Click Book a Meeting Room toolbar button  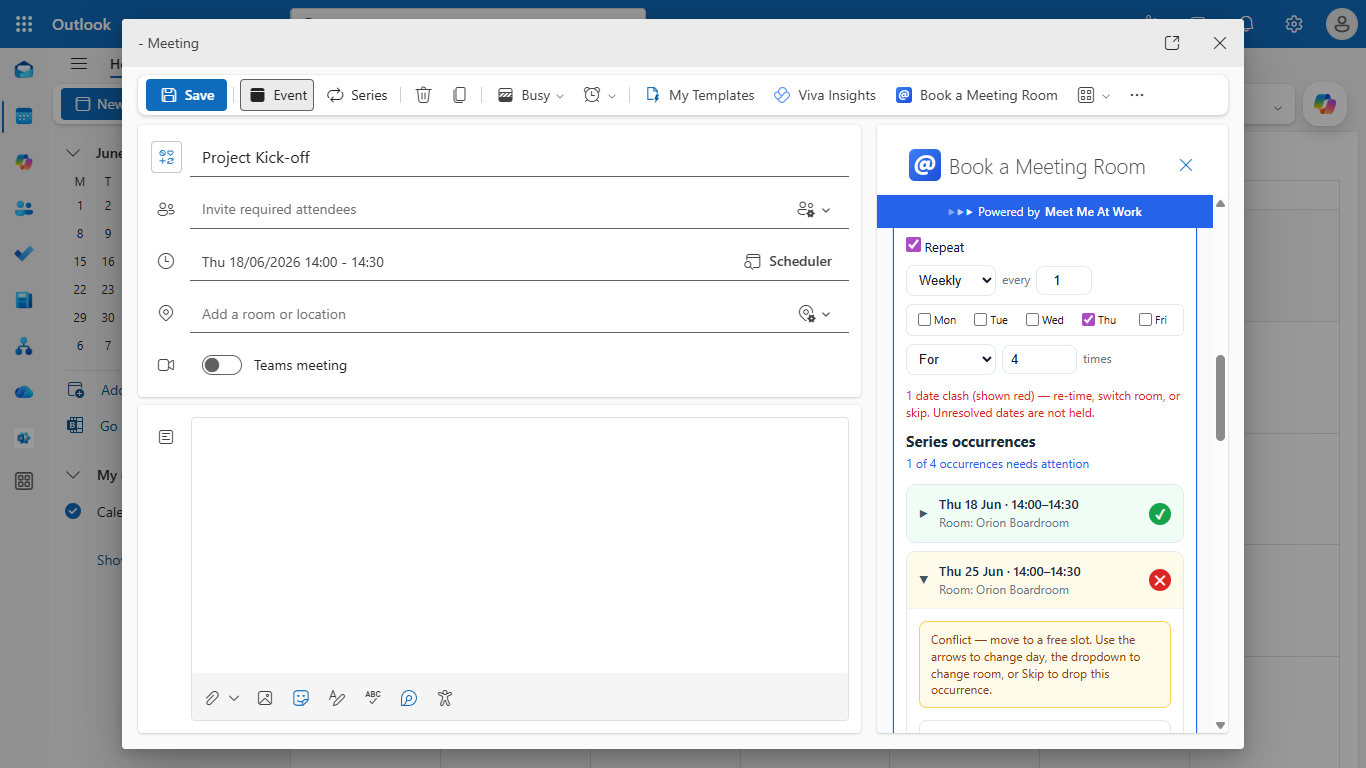click(x=976, y=95)
